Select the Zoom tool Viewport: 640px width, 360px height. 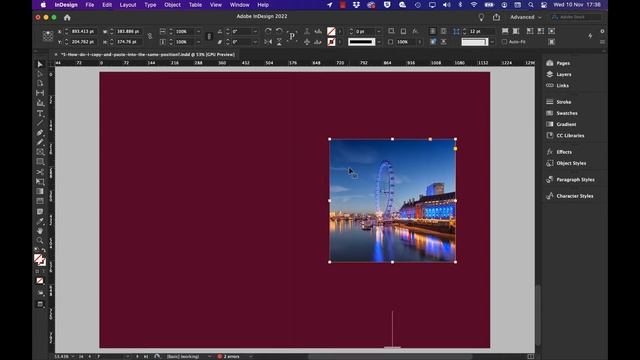(40, 241)
